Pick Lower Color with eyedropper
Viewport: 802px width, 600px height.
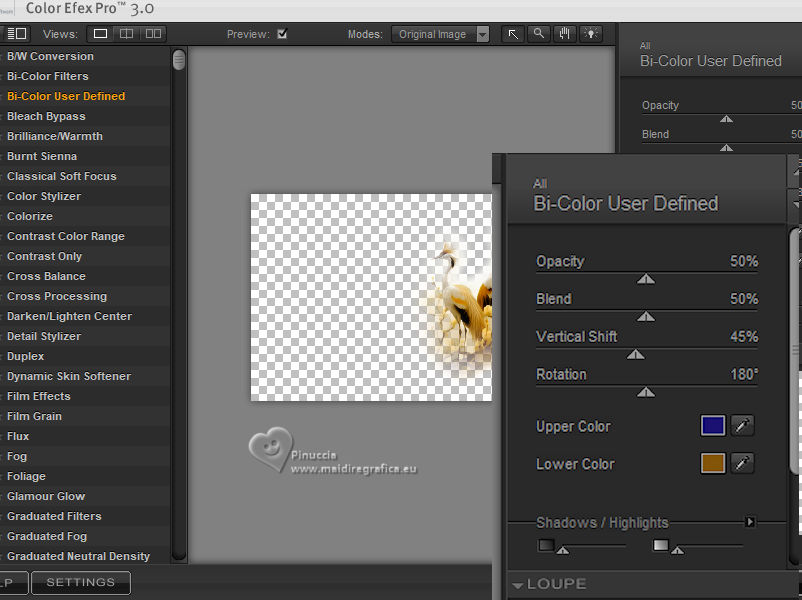(742, 464)
